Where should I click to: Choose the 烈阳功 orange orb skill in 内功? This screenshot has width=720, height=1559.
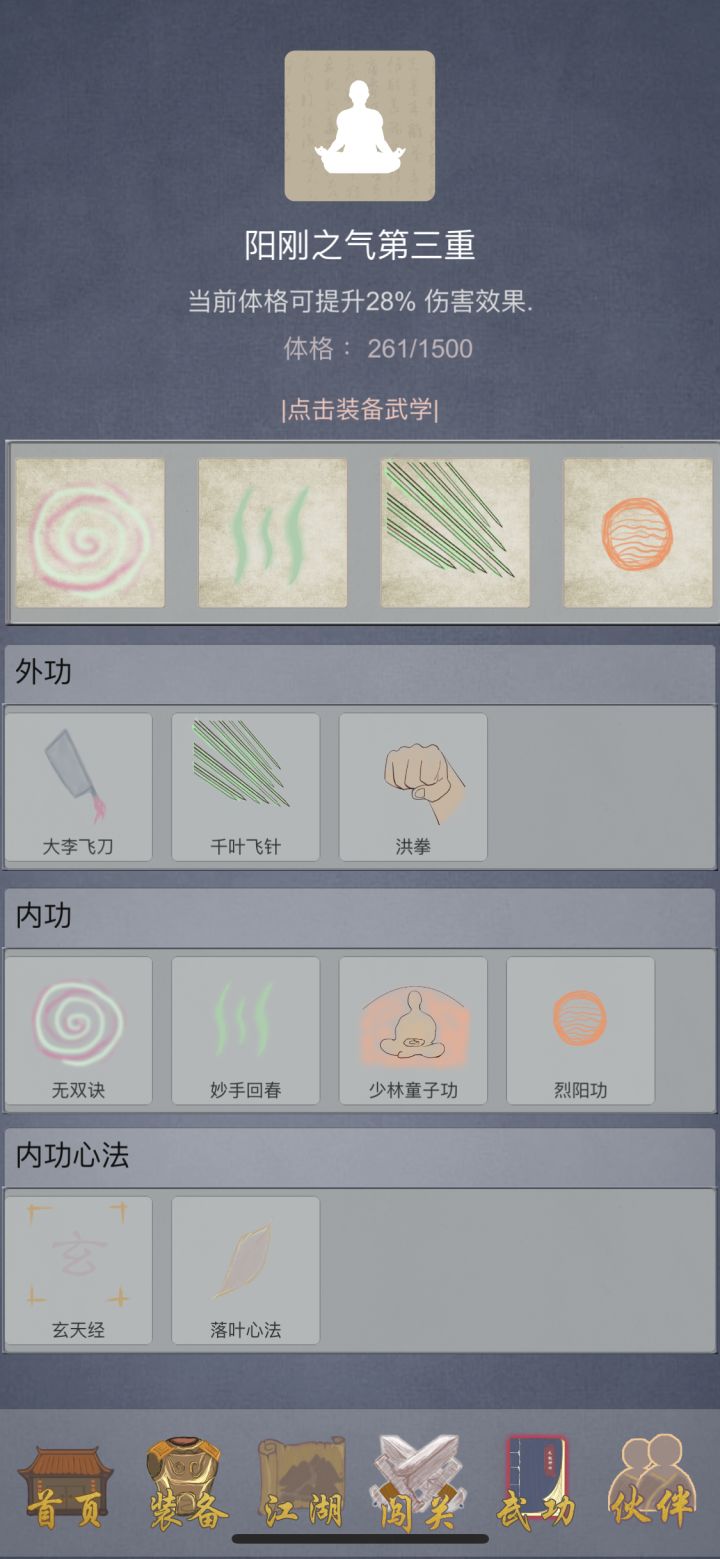[x=581, y=1031]
